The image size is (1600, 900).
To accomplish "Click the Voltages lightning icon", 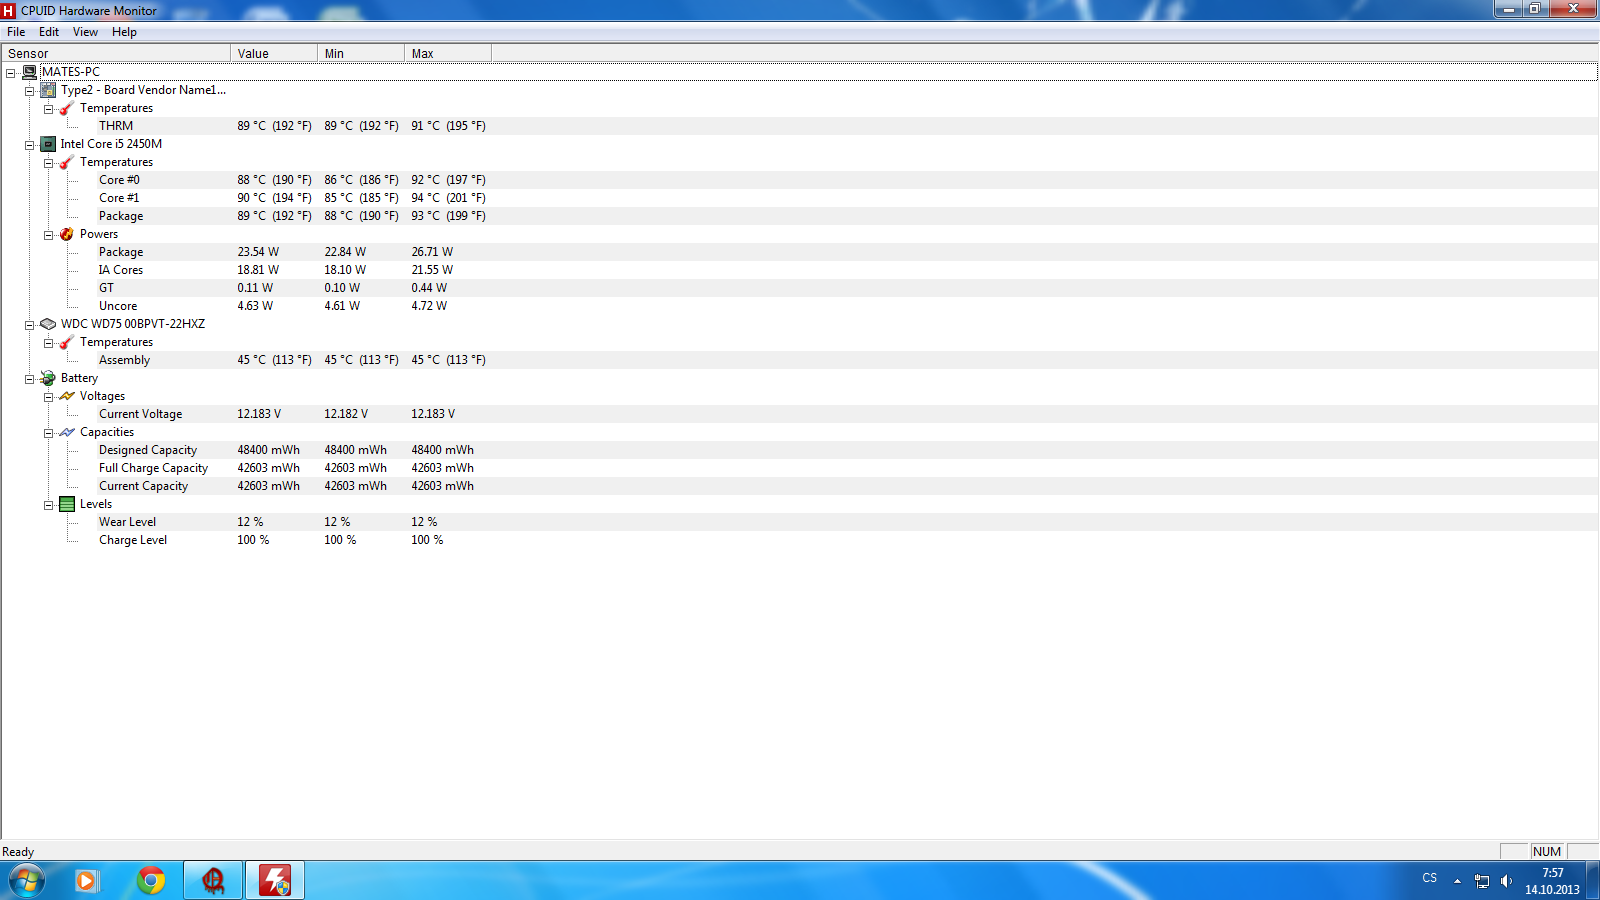I will click(67, 396).
